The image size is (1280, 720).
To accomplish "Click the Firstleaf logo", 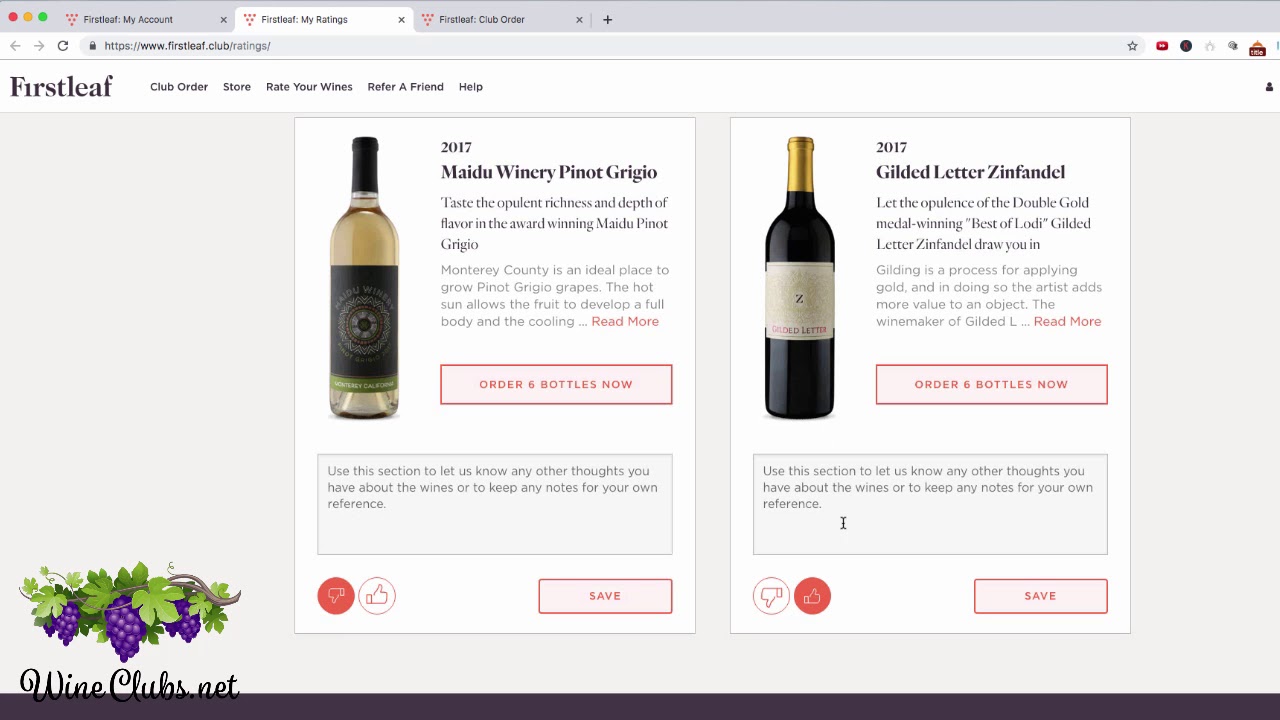I will coord(61,87).
